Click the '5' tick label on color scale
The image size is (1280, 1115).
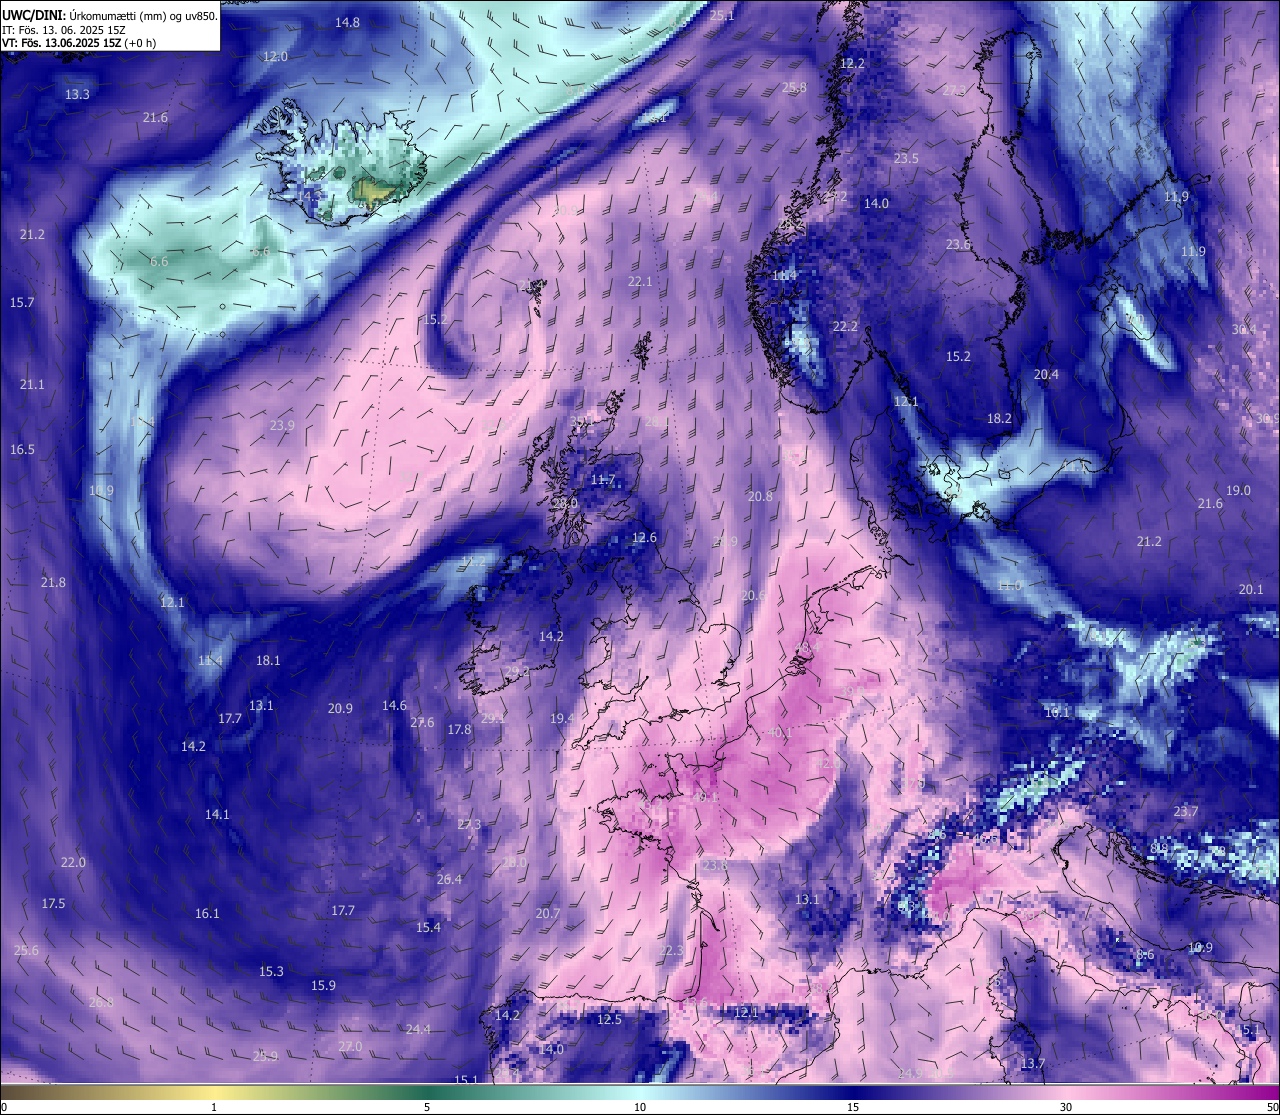(427, 1107)
